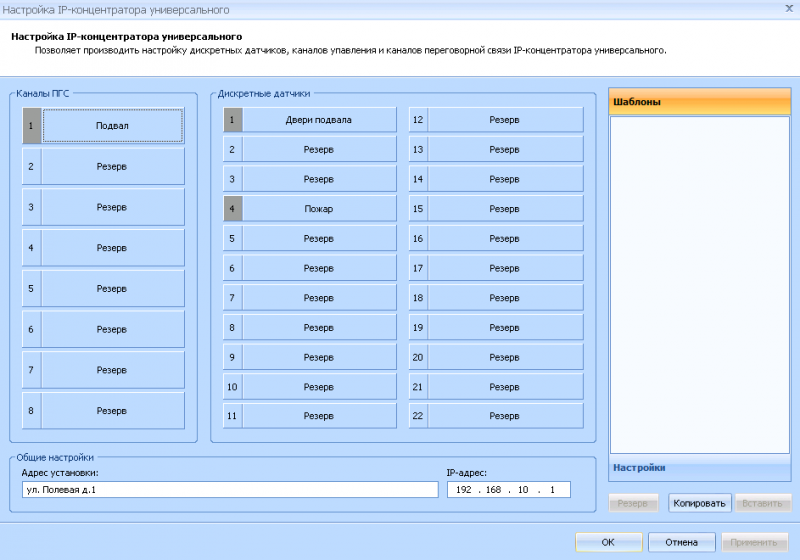Viewport: 800px width, 560px height.
Task: Toggle number 1 box beside Двери подвала
Action: [232, 120]
